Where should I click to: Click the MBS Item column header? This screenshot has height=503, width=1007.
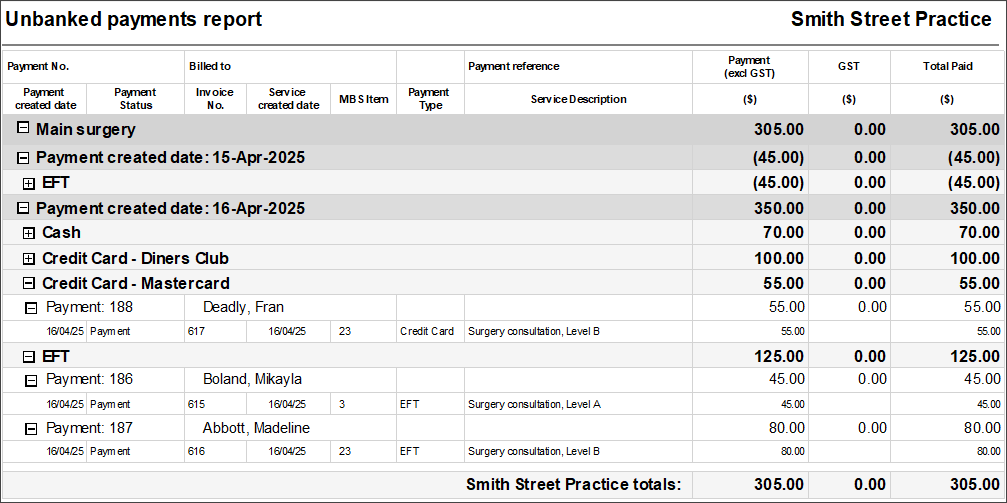[364, 99]
